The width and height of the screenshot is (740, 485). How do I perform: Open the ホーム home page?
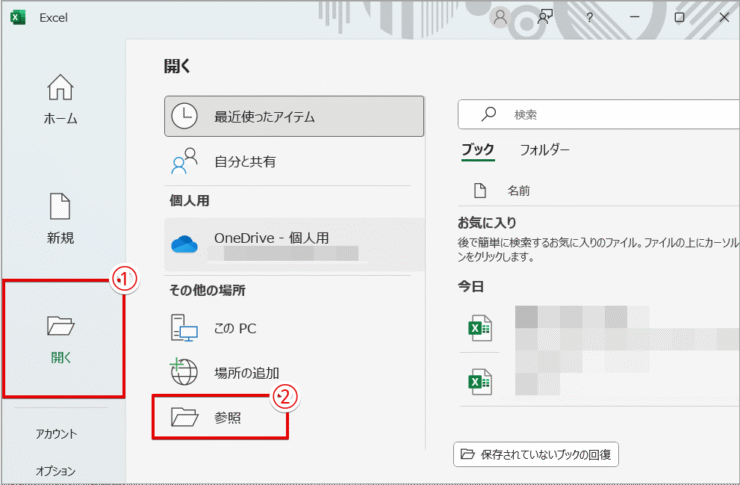[x=60, y=100]
